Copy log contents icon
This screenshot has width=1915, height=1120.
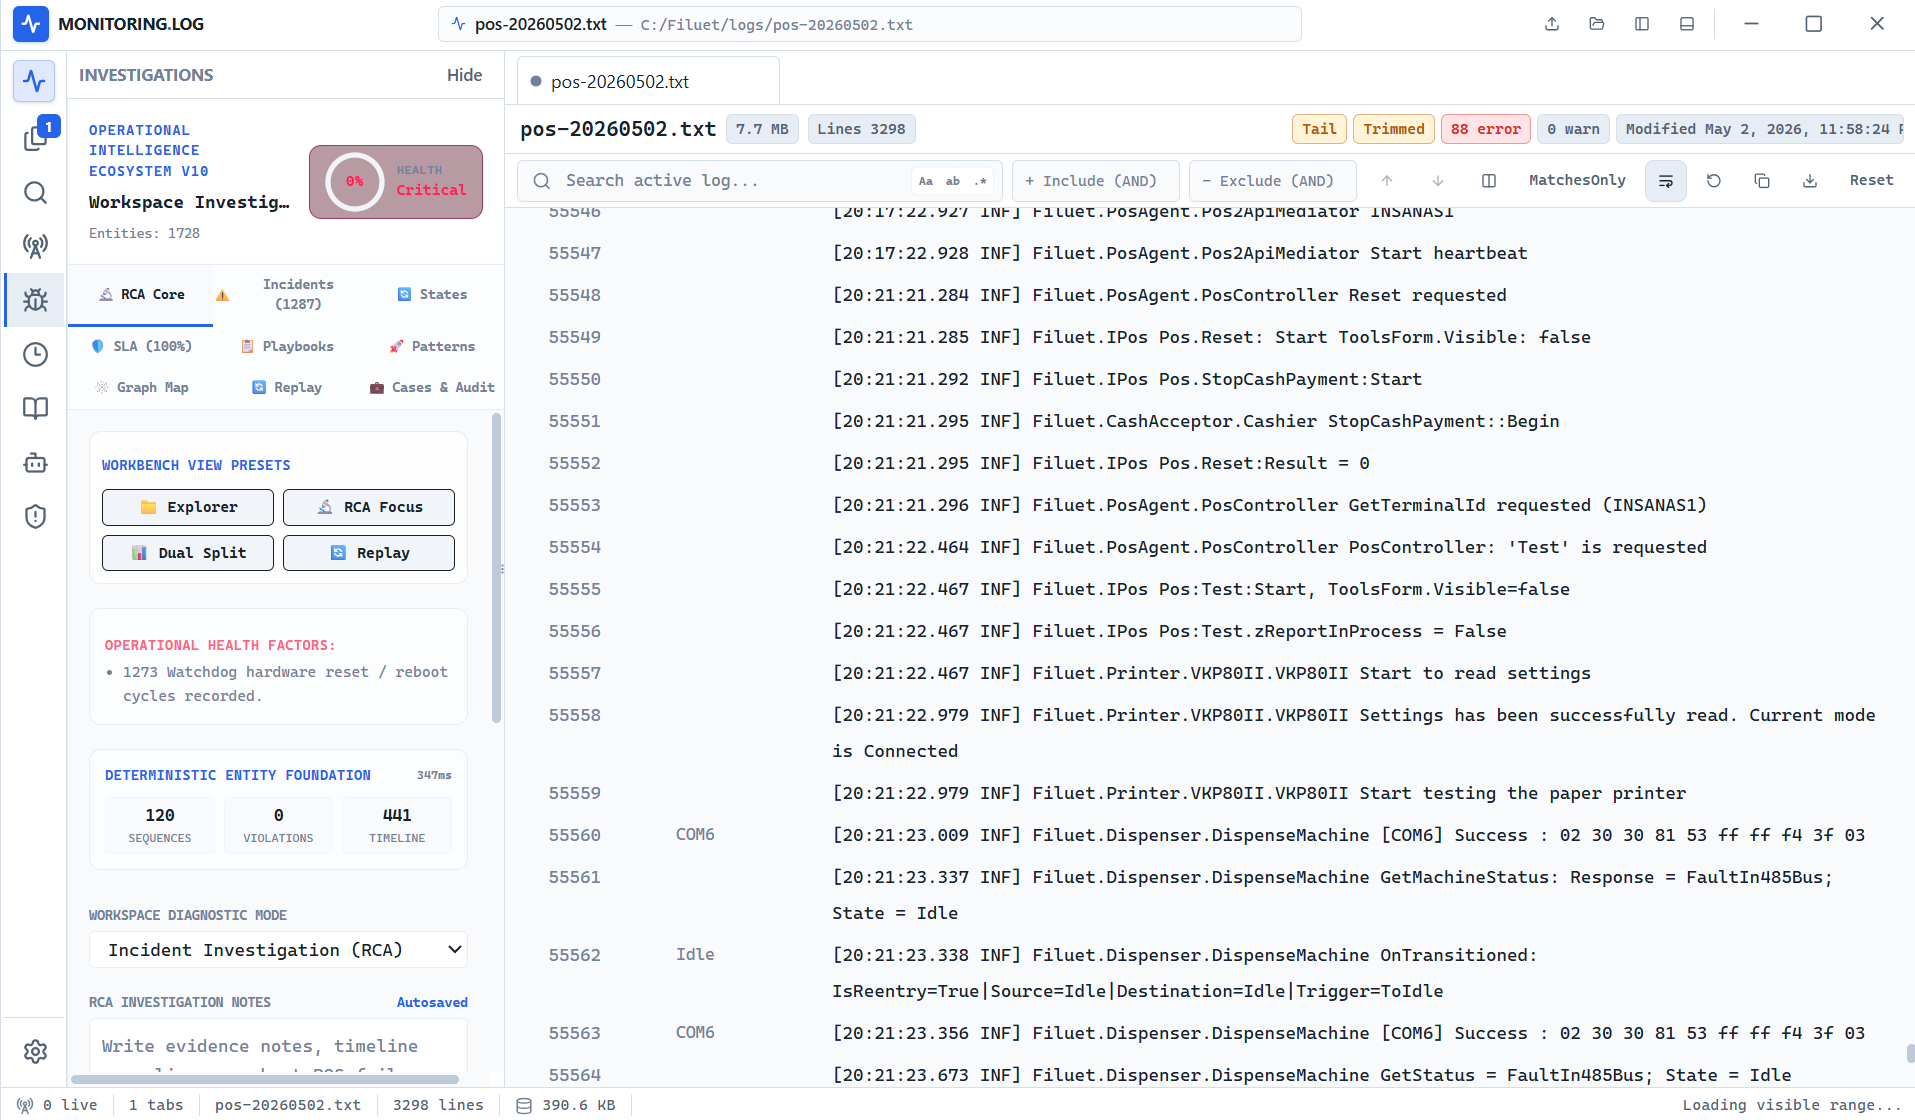point(1762,181)
